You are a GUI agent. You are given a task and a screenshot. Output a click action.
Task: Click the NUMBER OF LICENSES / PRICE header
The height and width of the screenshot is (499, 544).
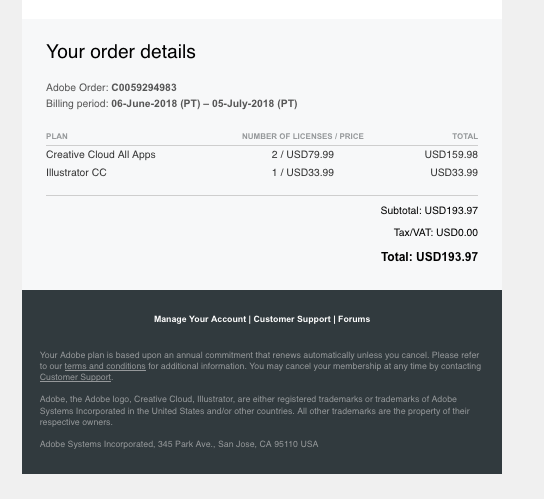pyautogui.click(x=303, y=136)
